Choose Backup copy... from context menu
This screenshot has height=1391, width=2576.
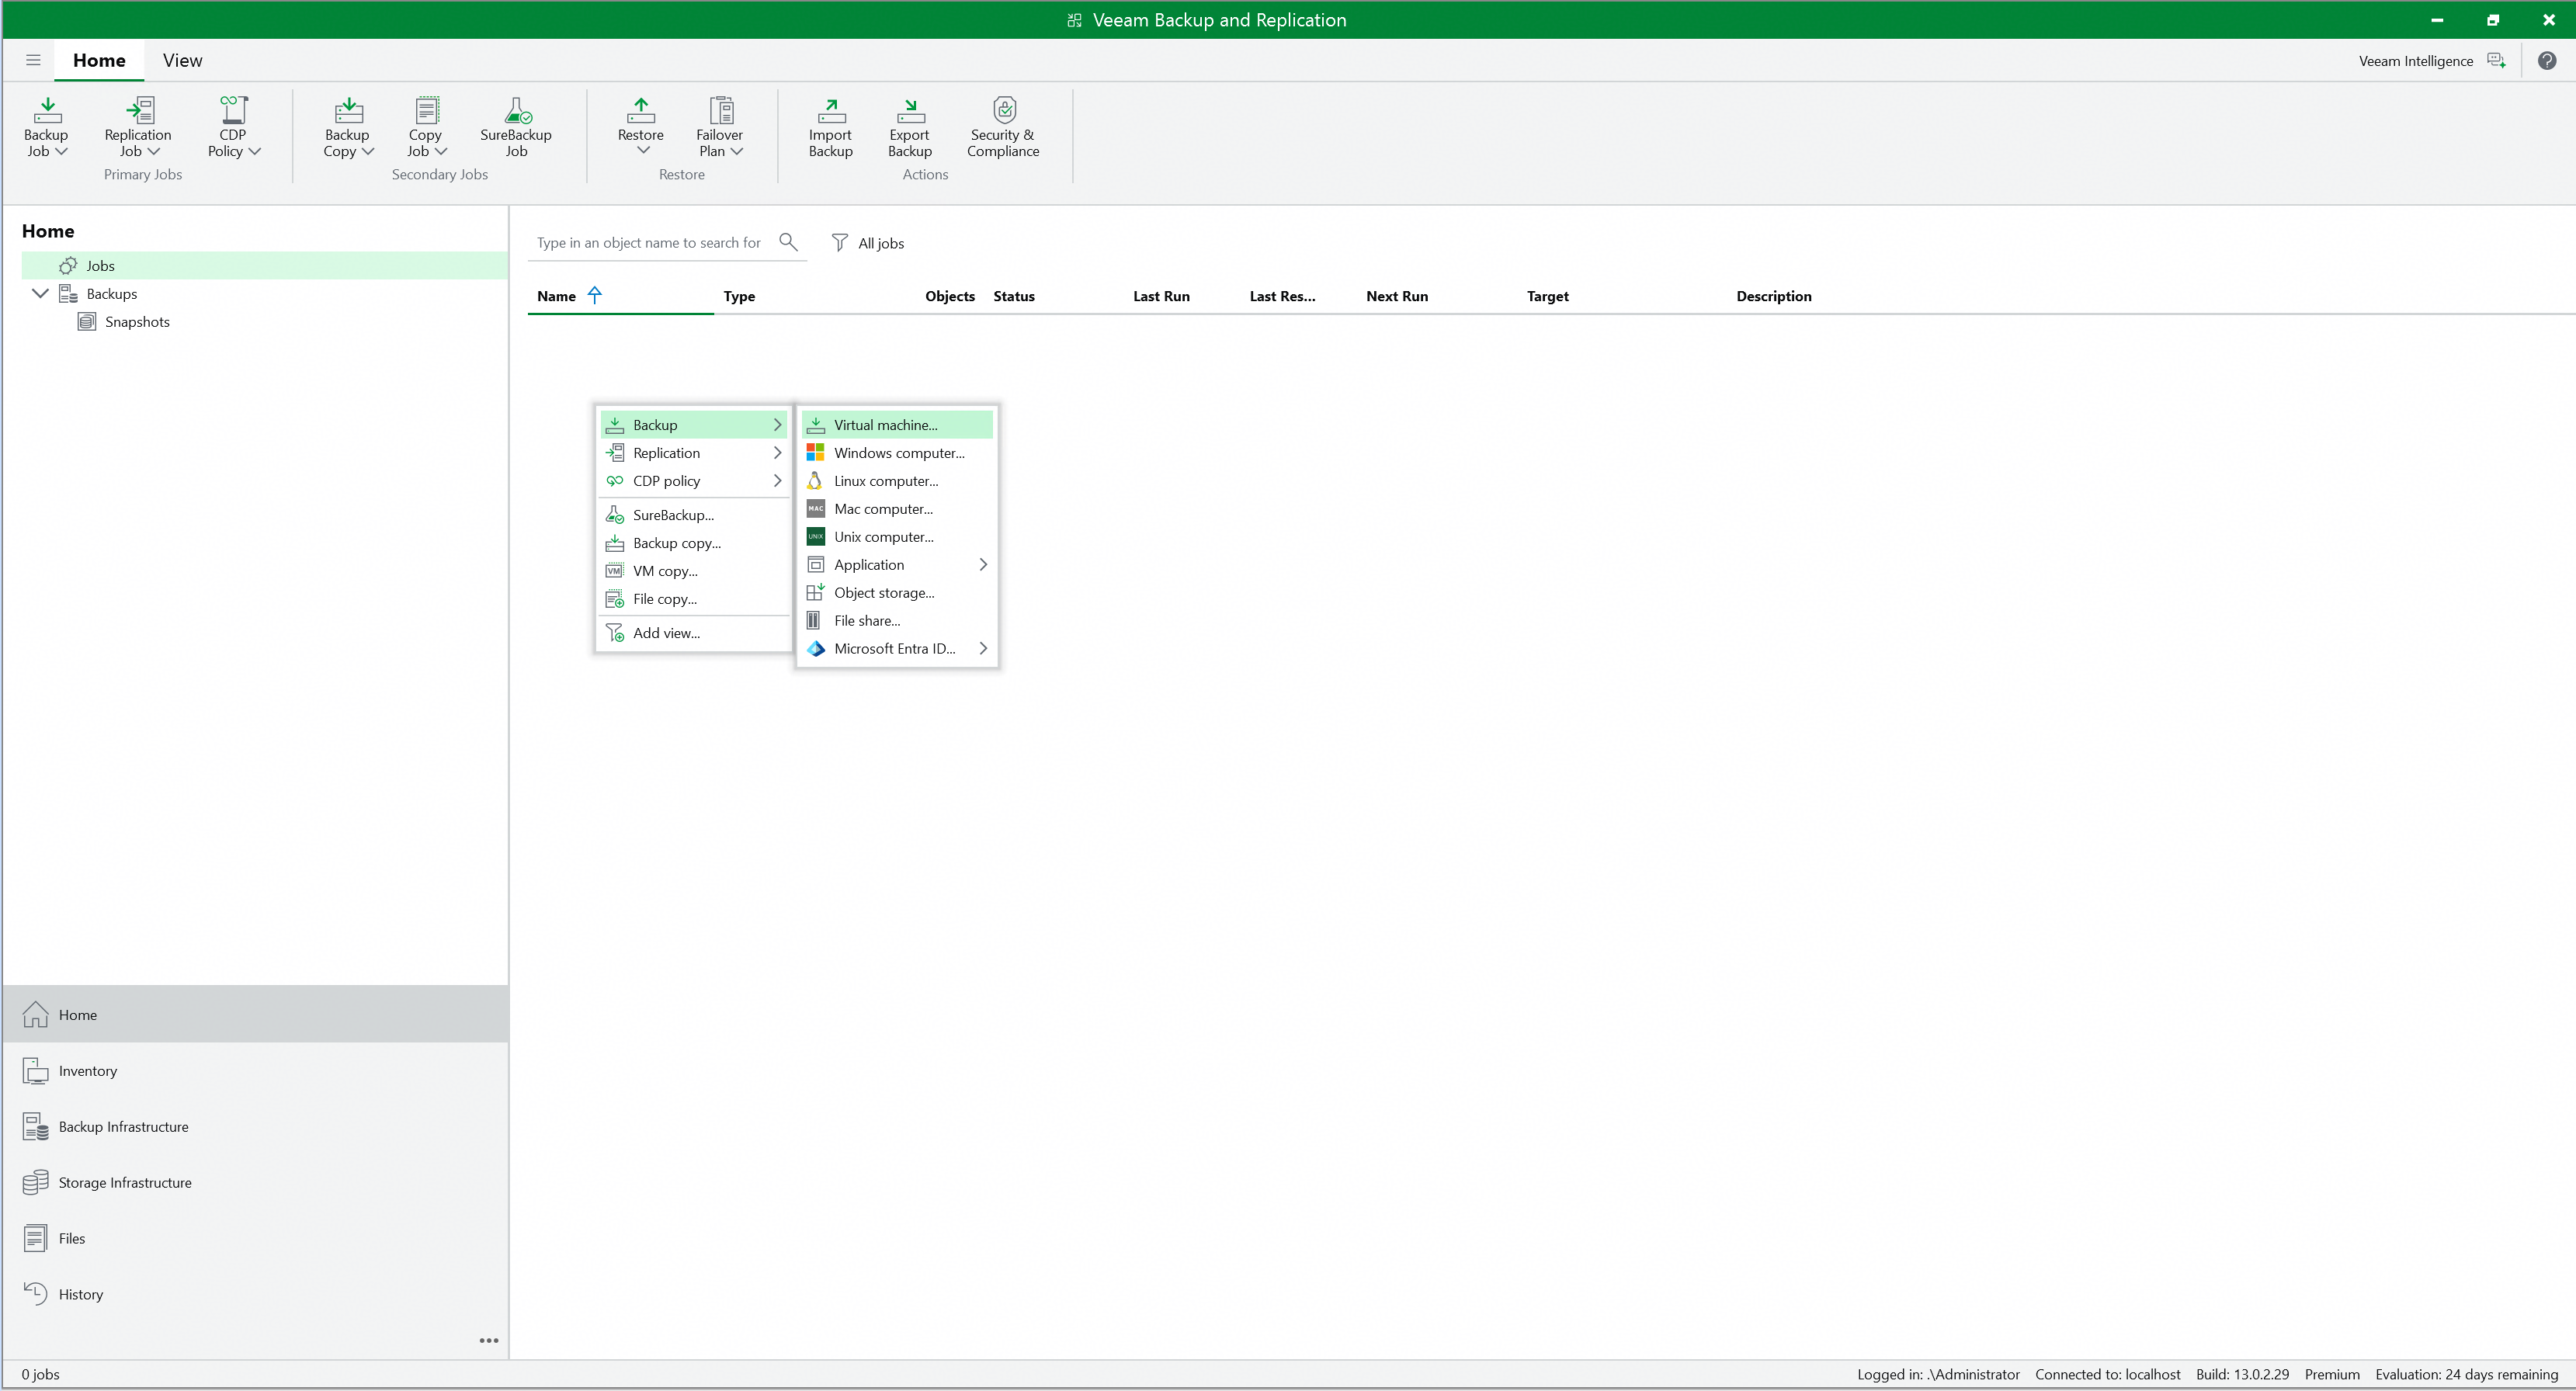click(694, 543)
